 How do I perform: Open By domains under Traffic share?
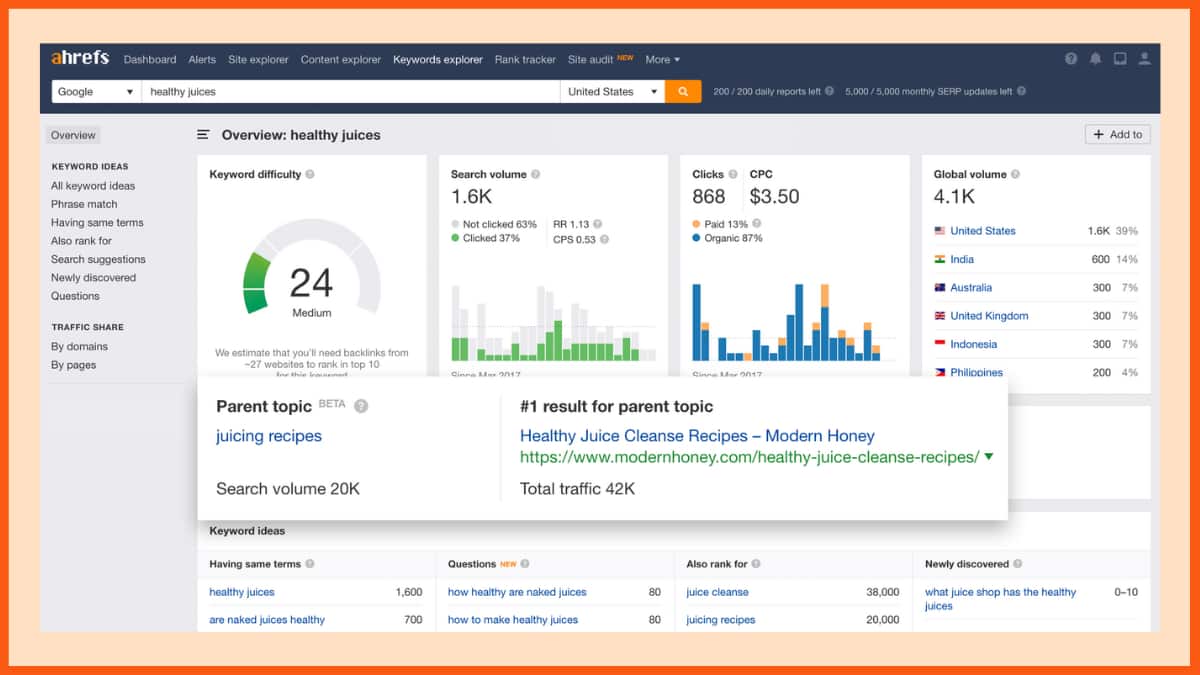(79, 347)
